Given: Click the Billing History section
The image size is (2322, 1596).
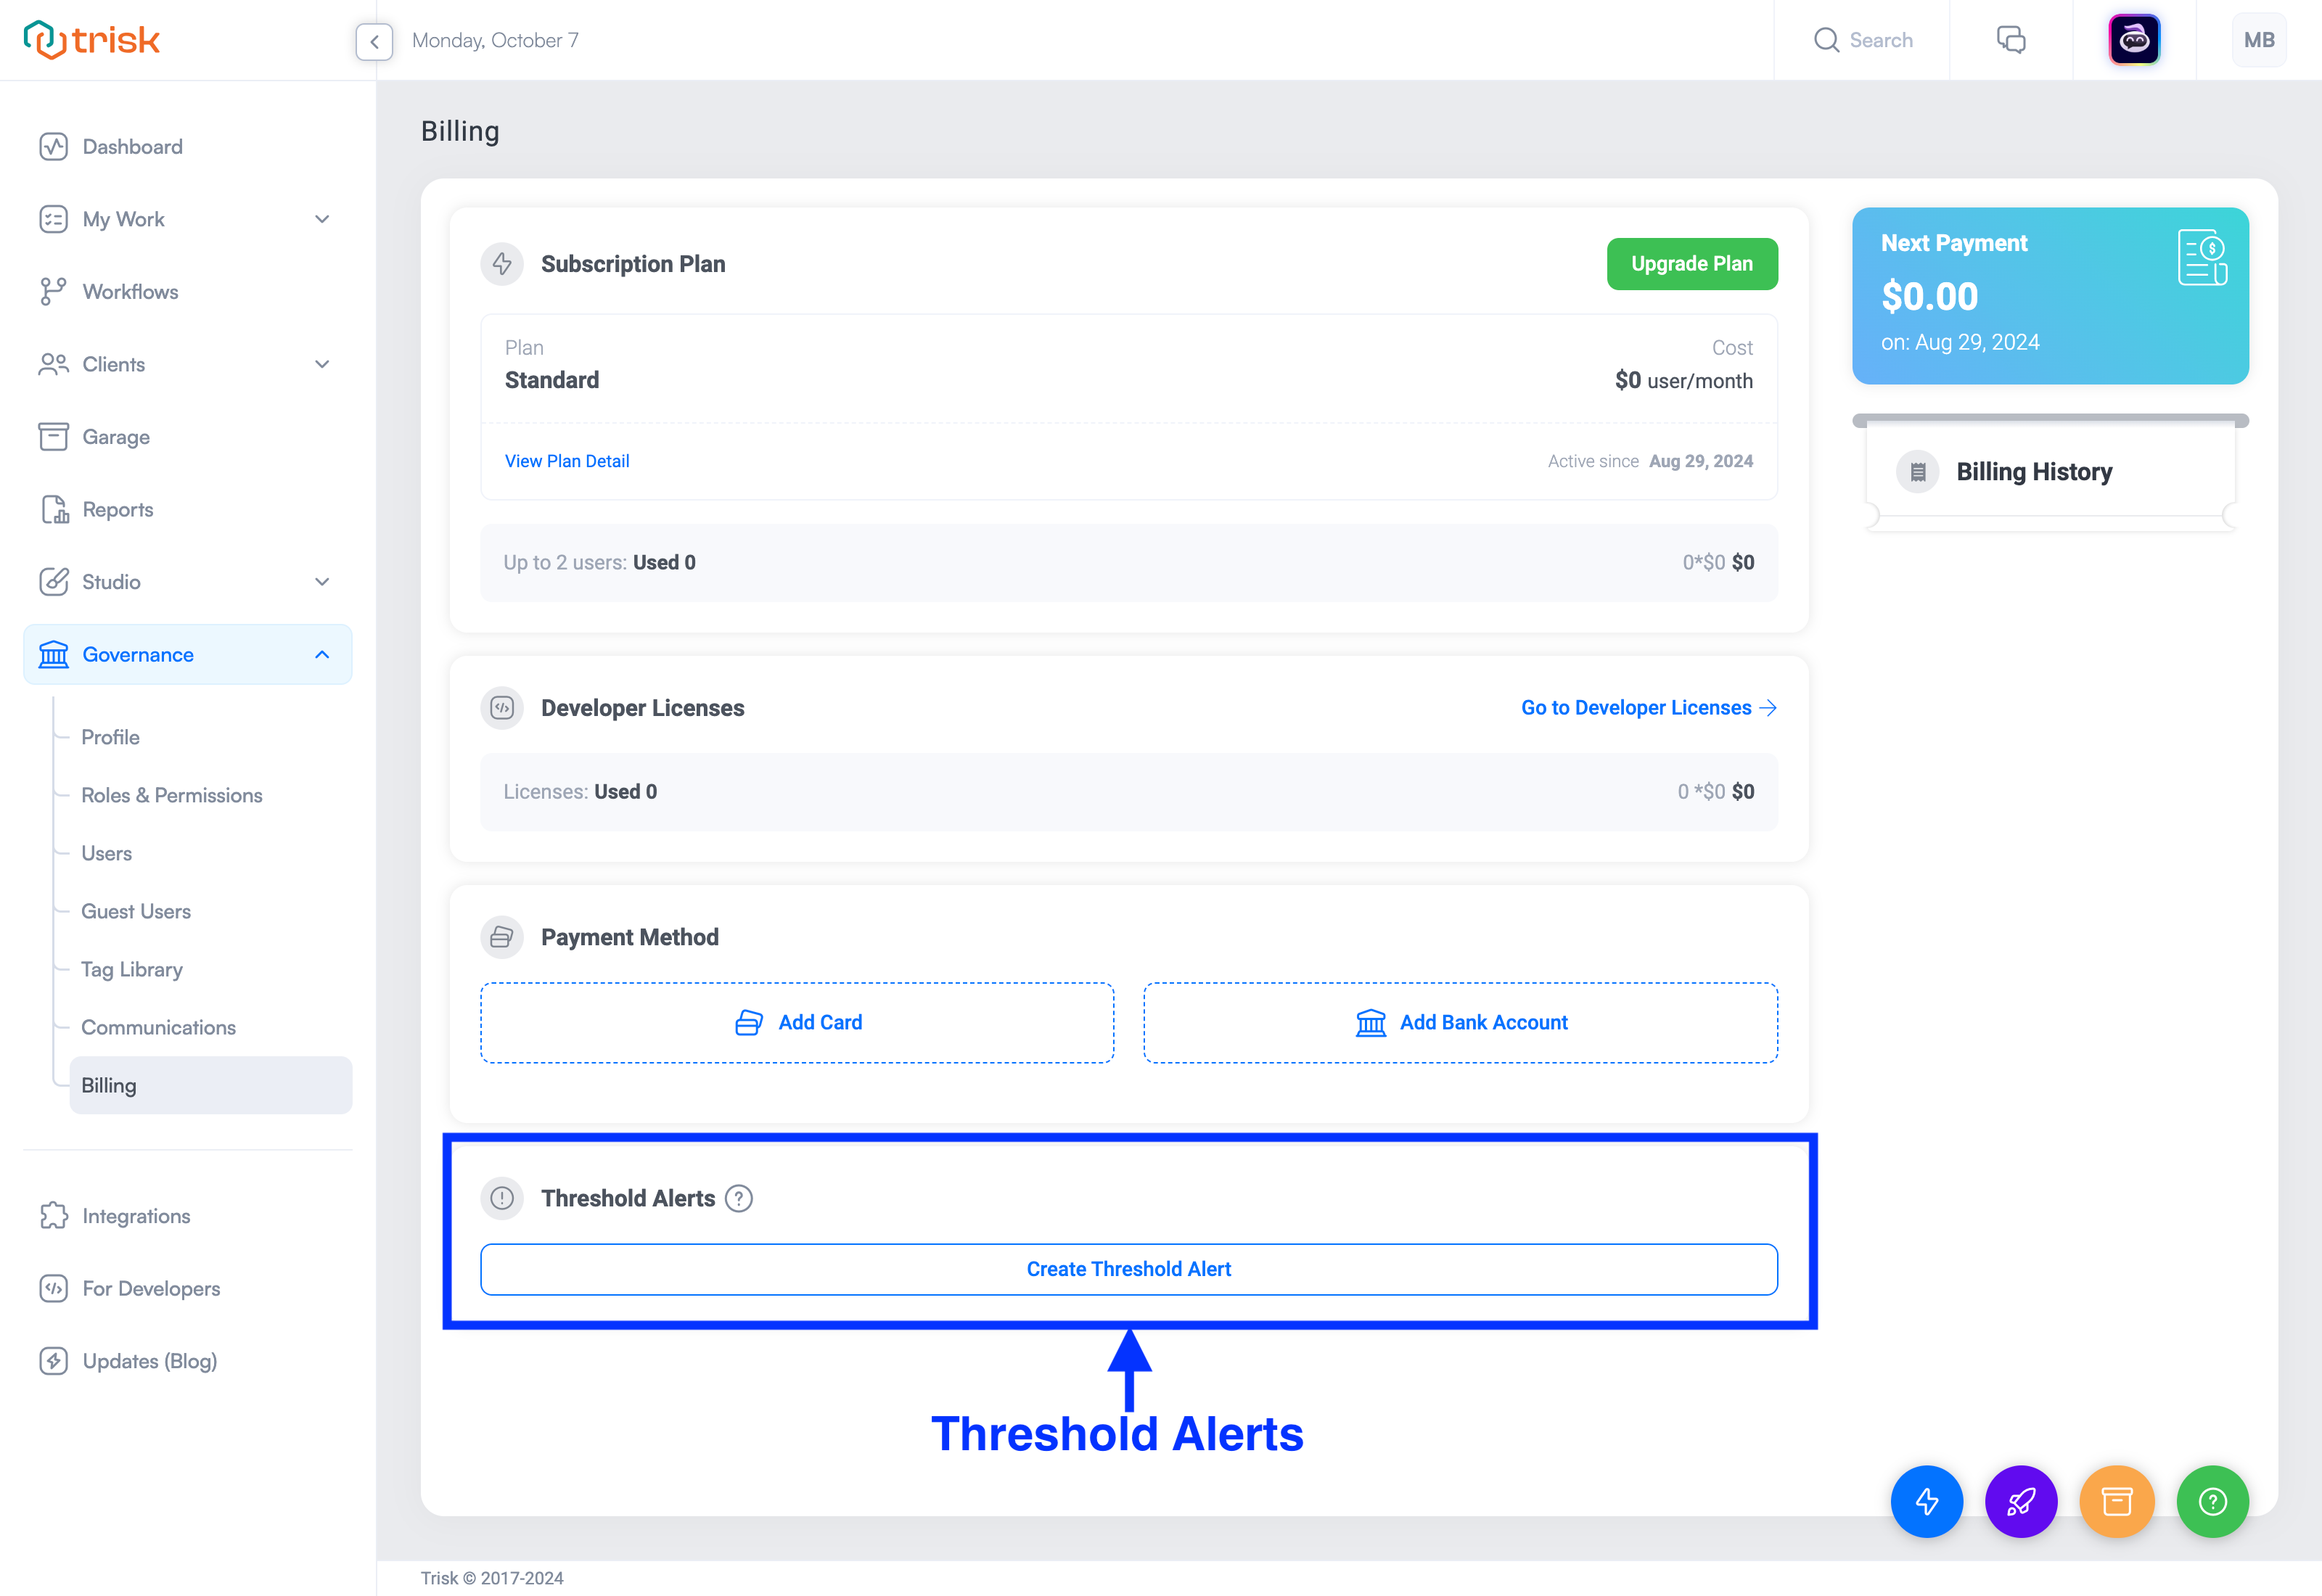Looking at the screenshot, I should (2051, 471).
